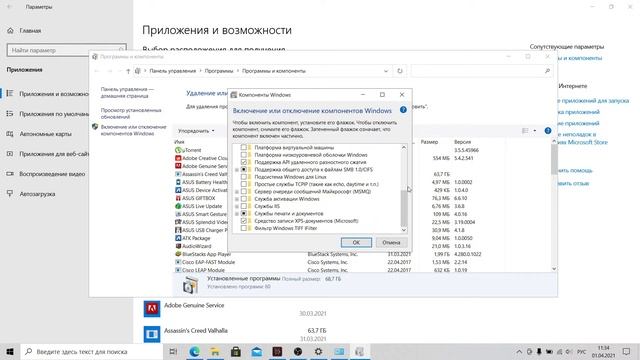640x360 pixels.
Task: Enable the IIS services checkbox
Action: 244,206
